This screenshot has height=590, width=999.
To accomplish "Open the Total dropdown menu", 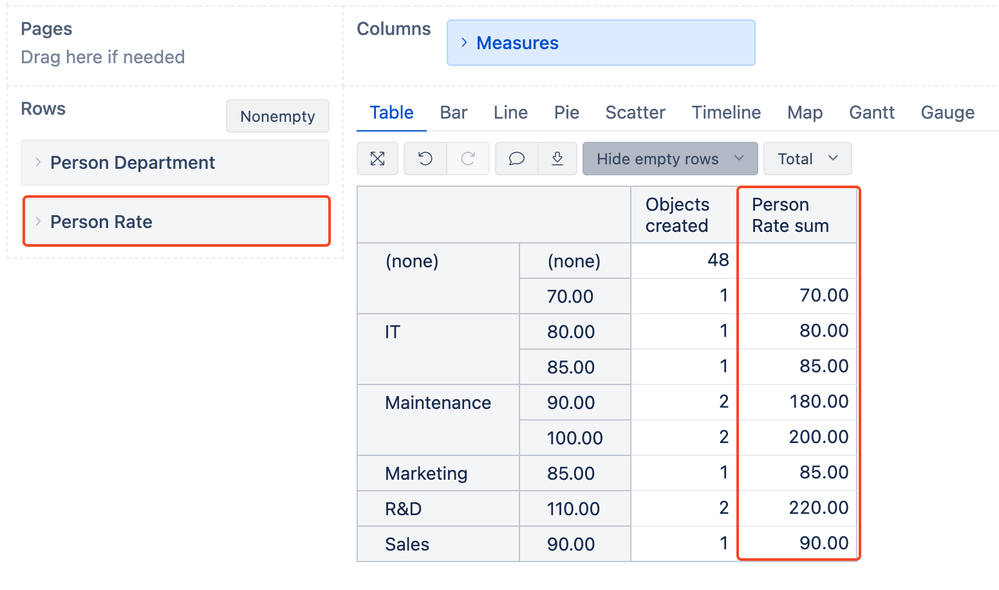I will click(807, 159).
